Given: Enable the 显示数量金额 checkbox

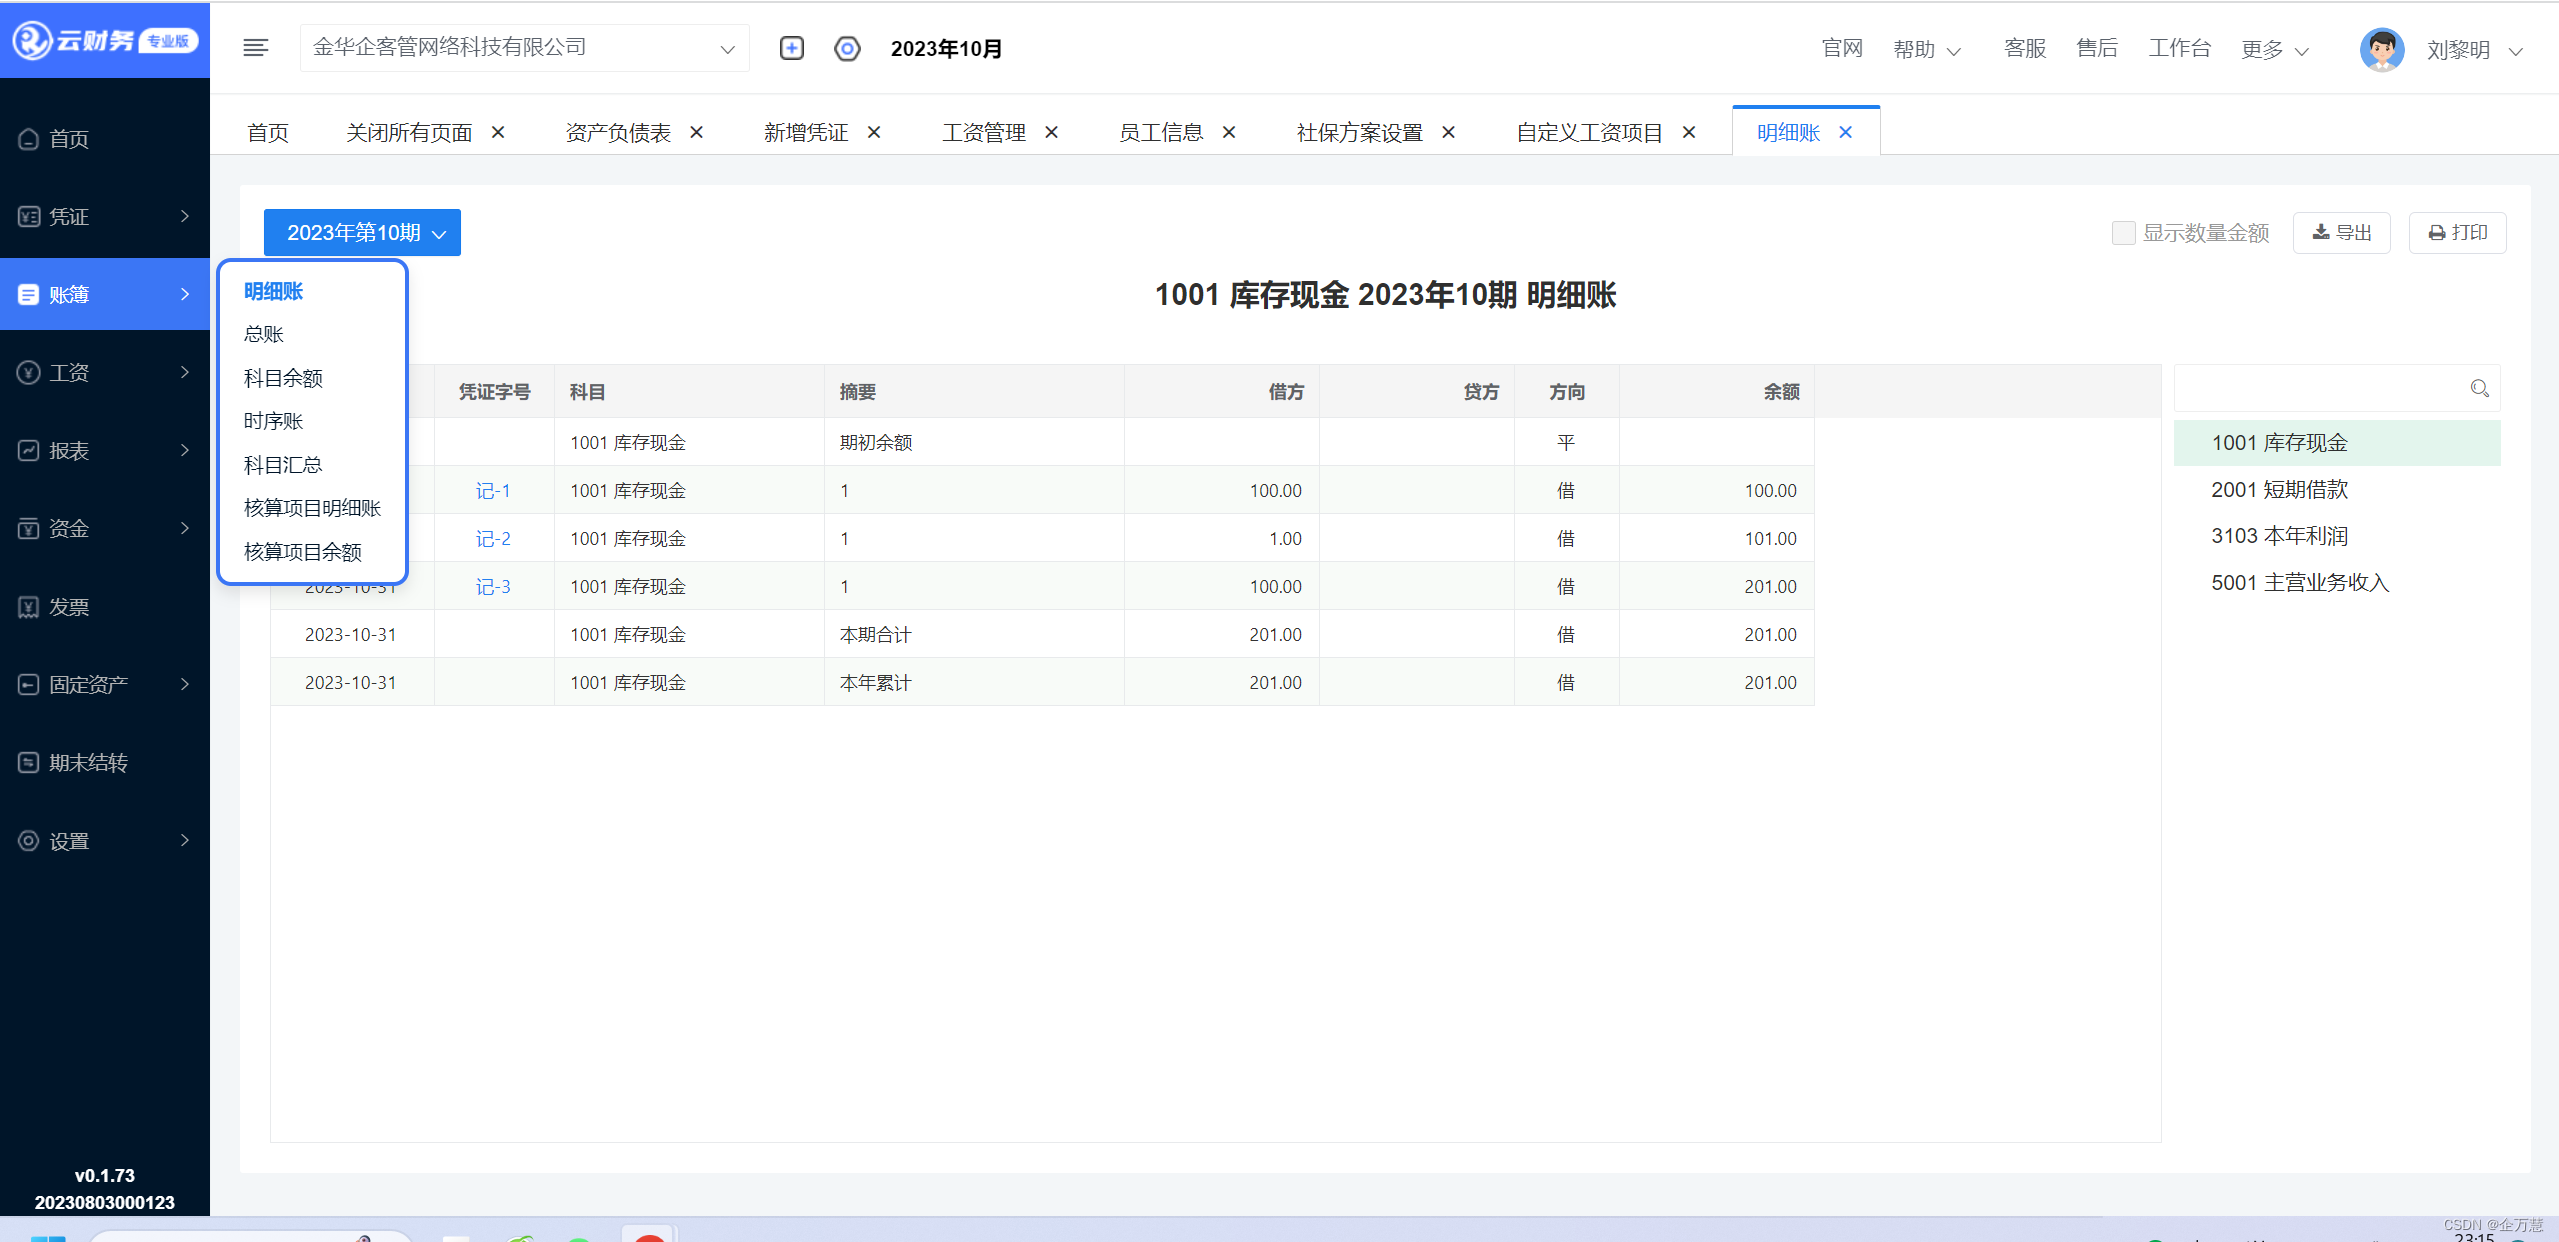Looking at the screenshot, I should click(2124, 232).
